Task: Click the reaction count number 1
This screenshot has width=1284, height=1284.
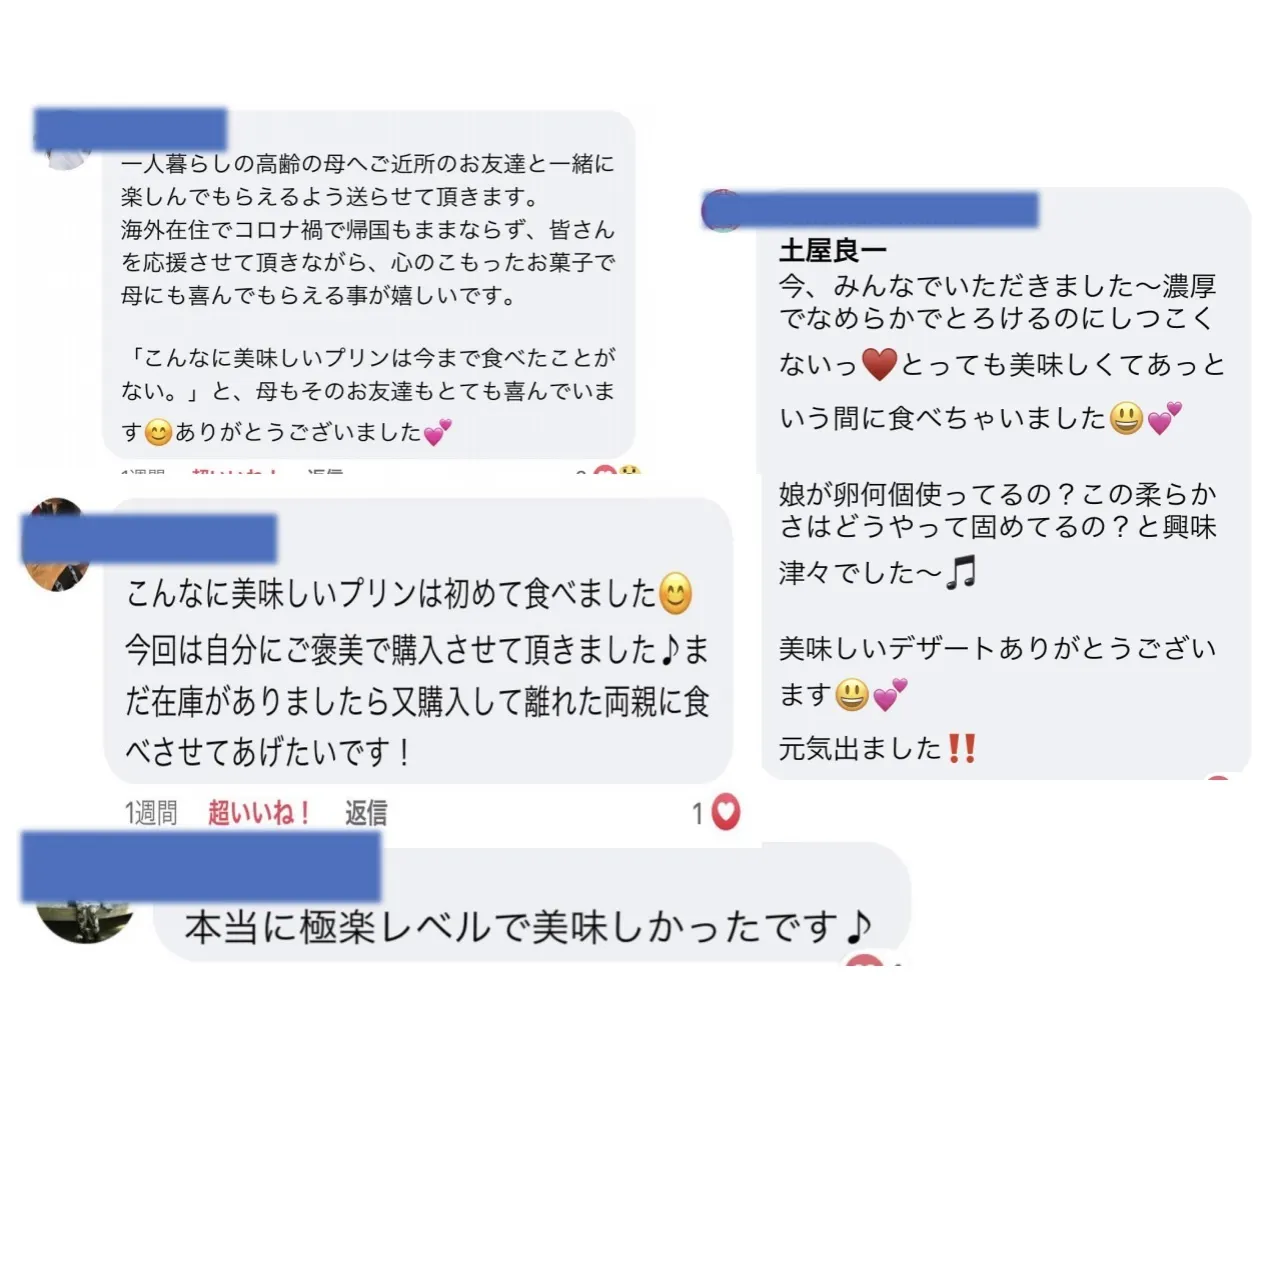Action: [x=698, y=814]
